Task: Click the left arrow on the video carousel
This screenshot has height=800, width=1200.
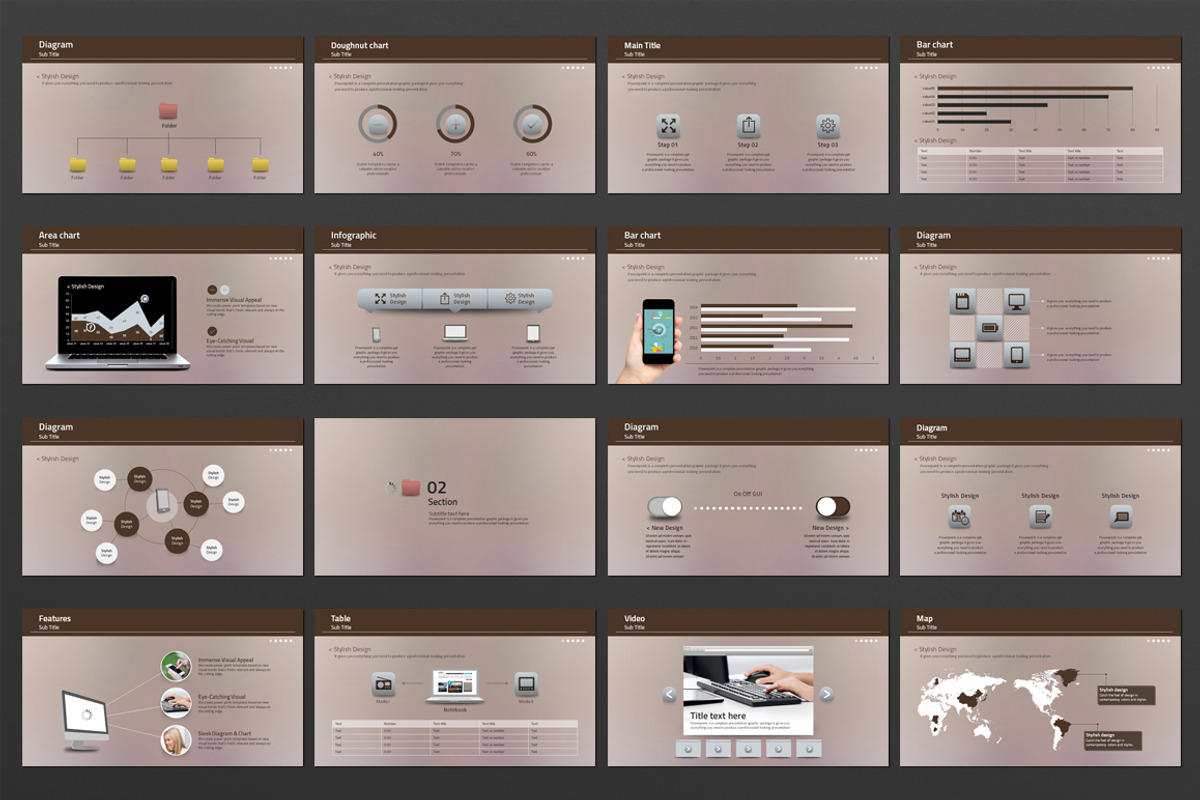Action: (x=670, y=694)
